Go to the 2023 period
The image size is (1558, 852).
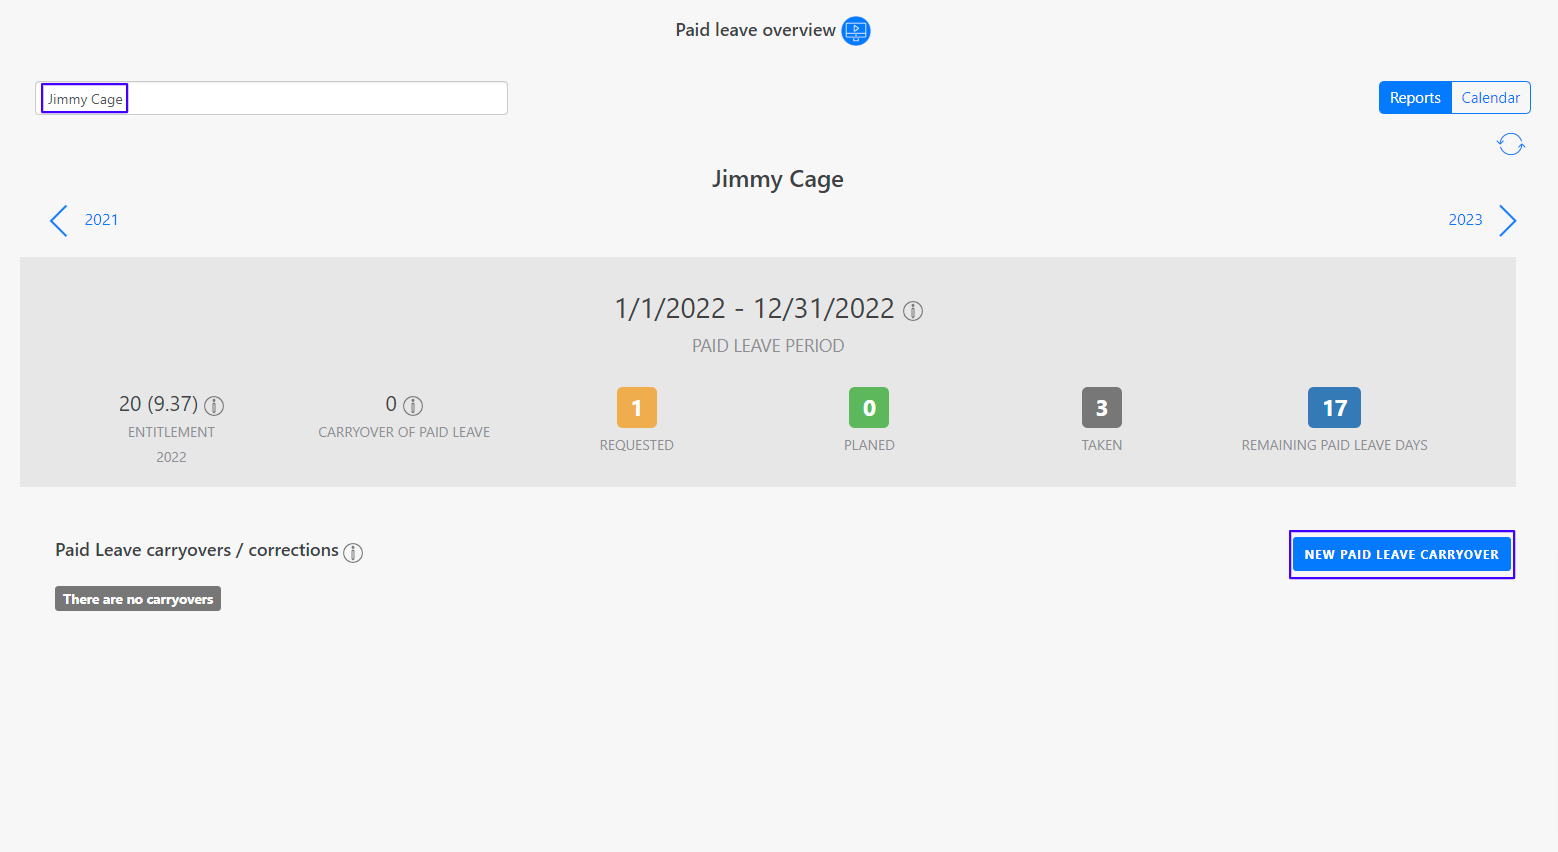click(x=1465, y=220)
